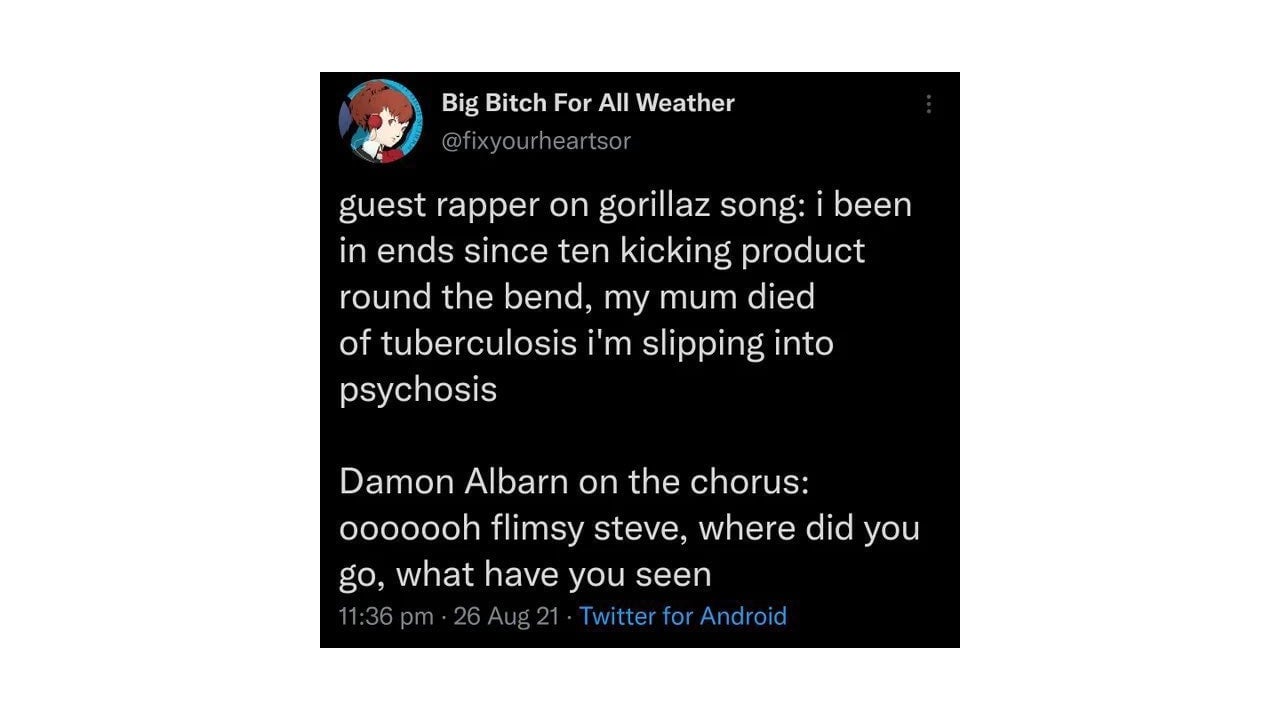Select the 'ooooooh' chorus text

point(410,528)
